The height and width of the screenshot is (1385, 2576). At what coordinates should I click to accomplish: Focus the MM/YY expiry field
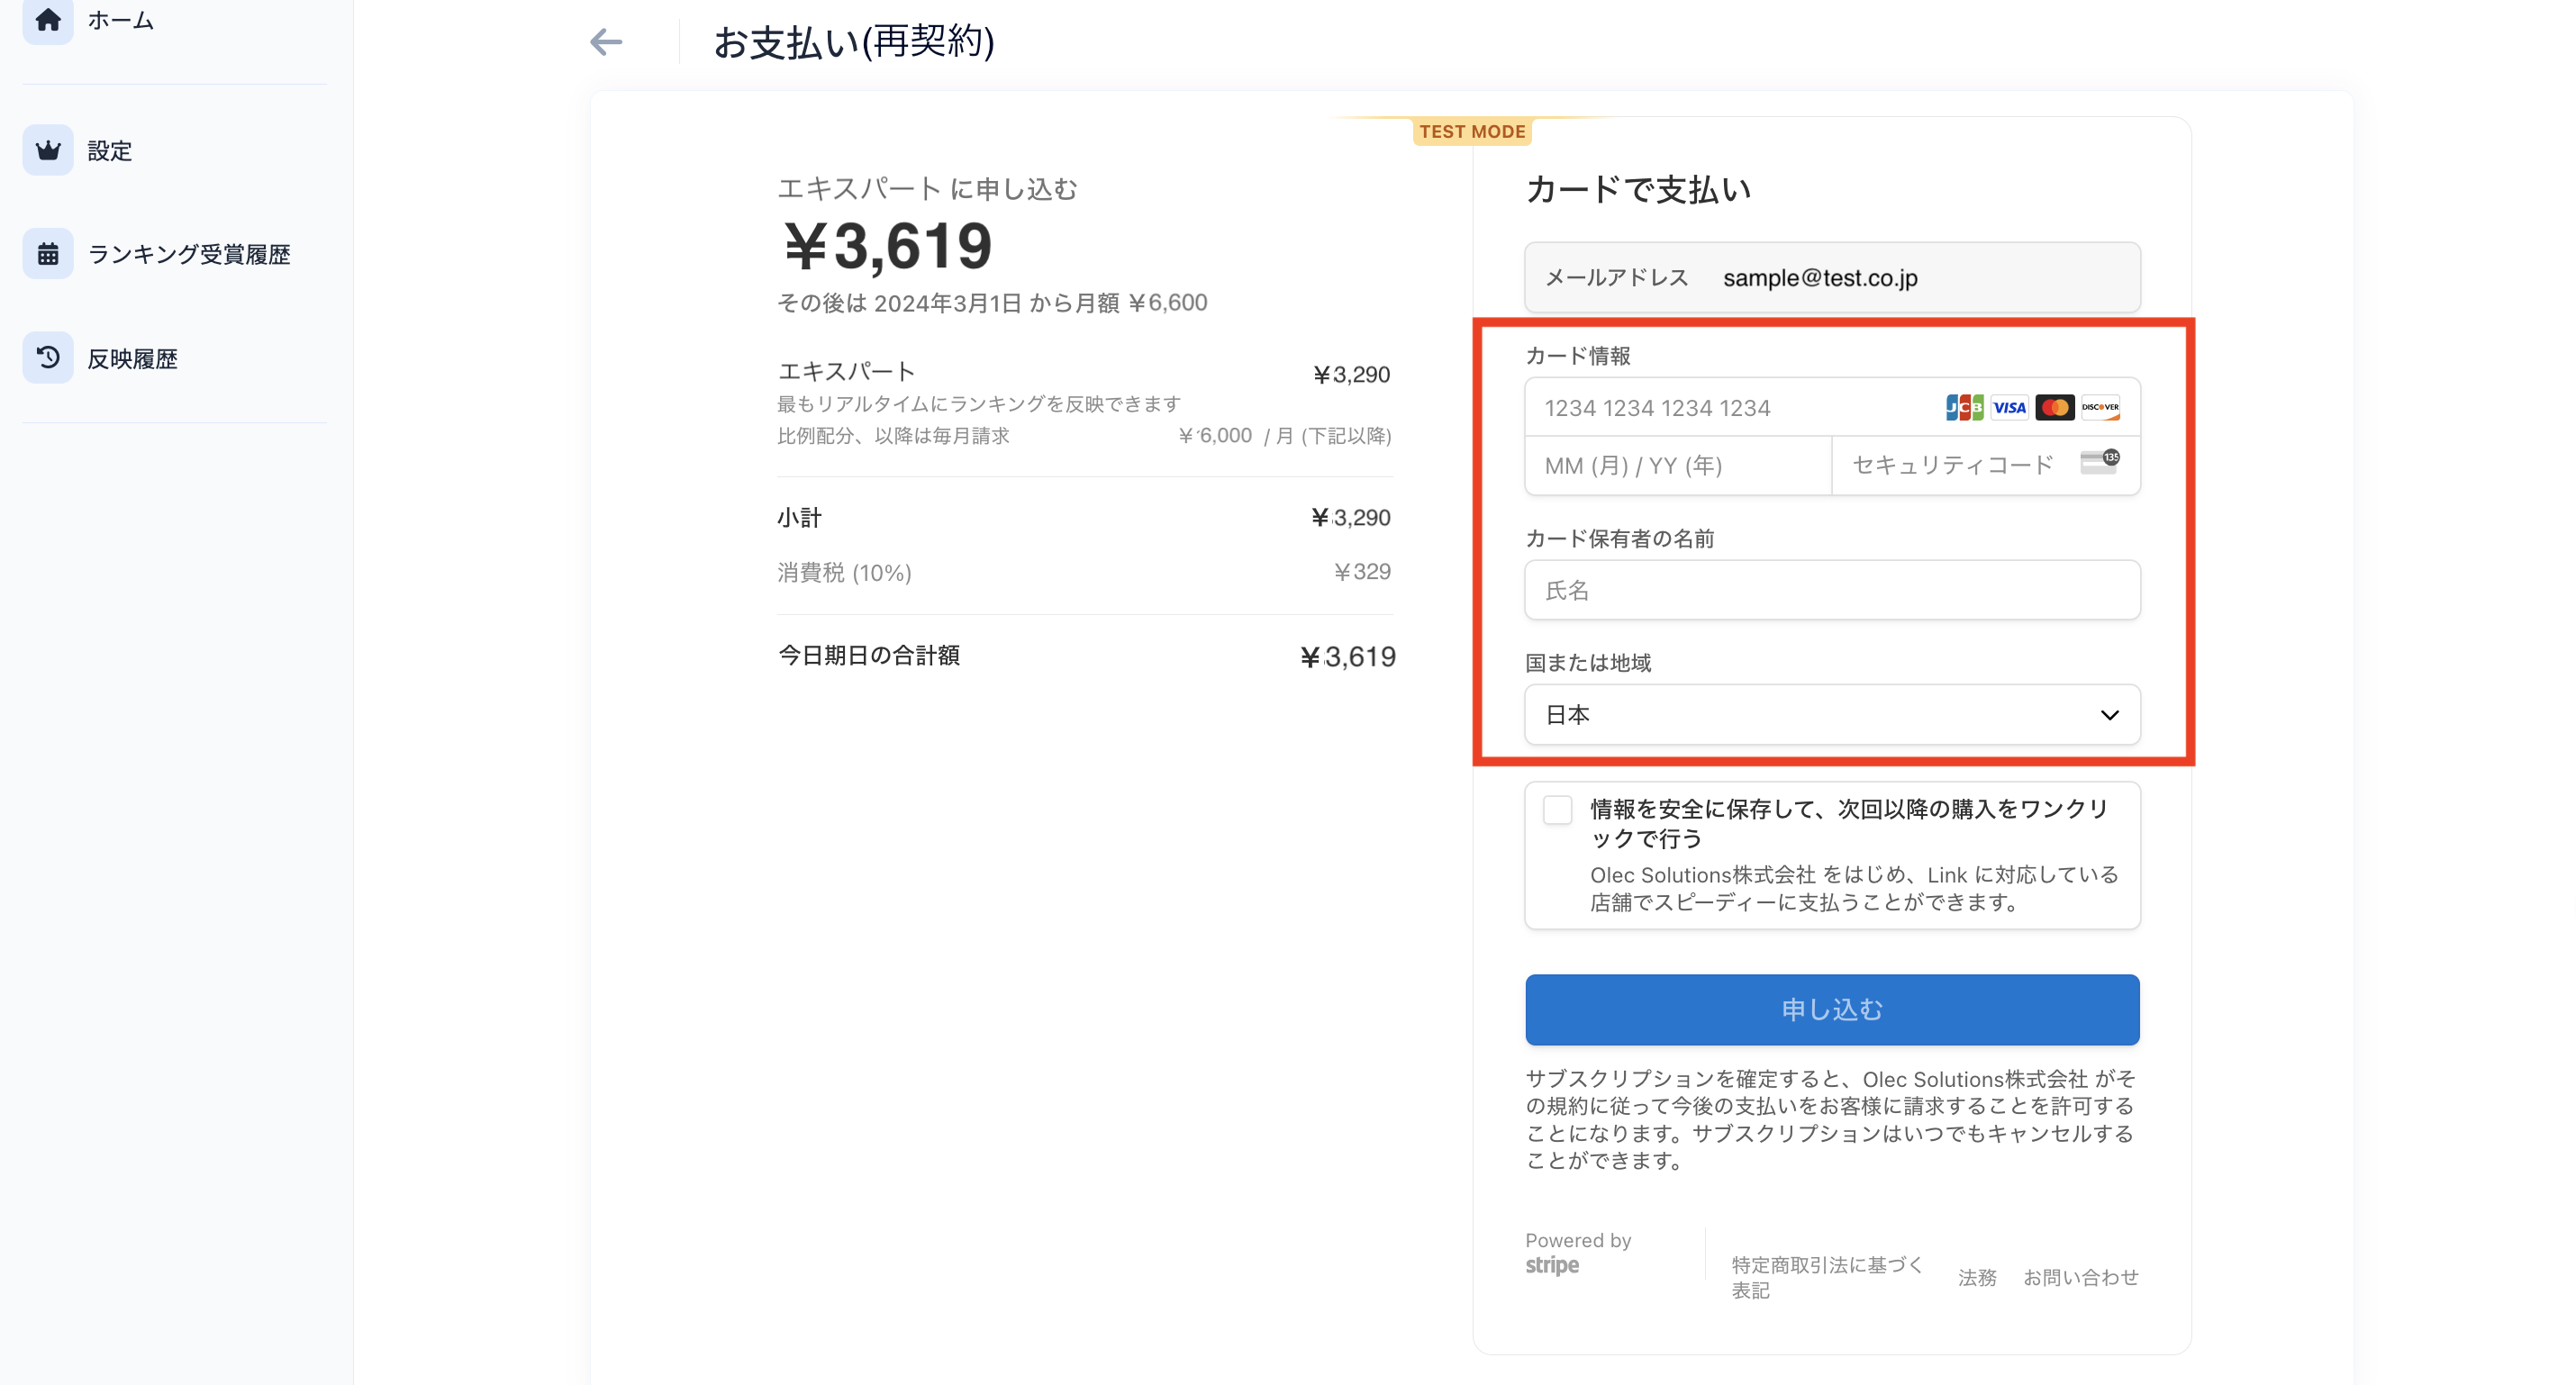click(x=1678, y=465)
